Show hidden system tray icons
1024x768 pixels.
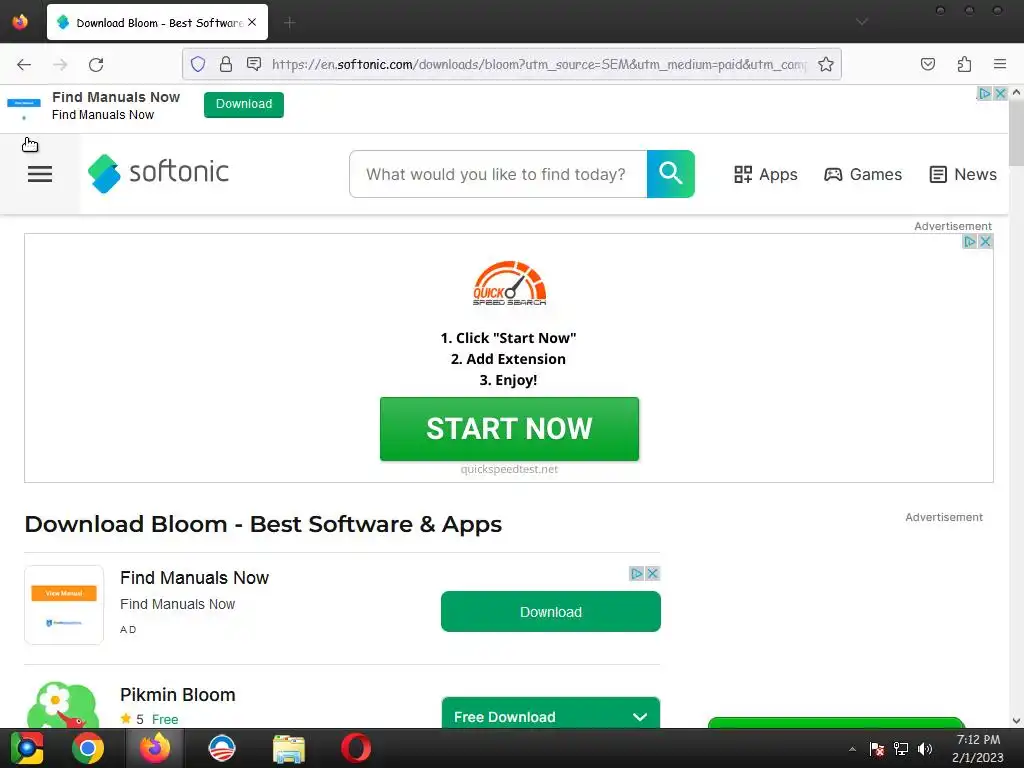click(852, 749)
